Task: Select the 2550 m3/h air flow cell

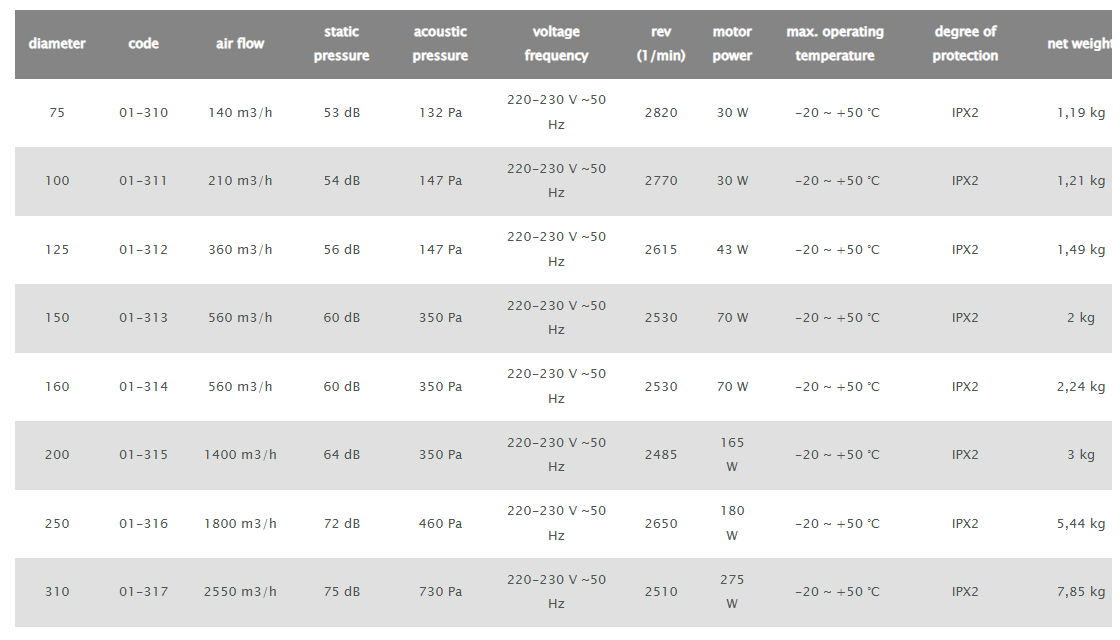Action: point(240,592)
